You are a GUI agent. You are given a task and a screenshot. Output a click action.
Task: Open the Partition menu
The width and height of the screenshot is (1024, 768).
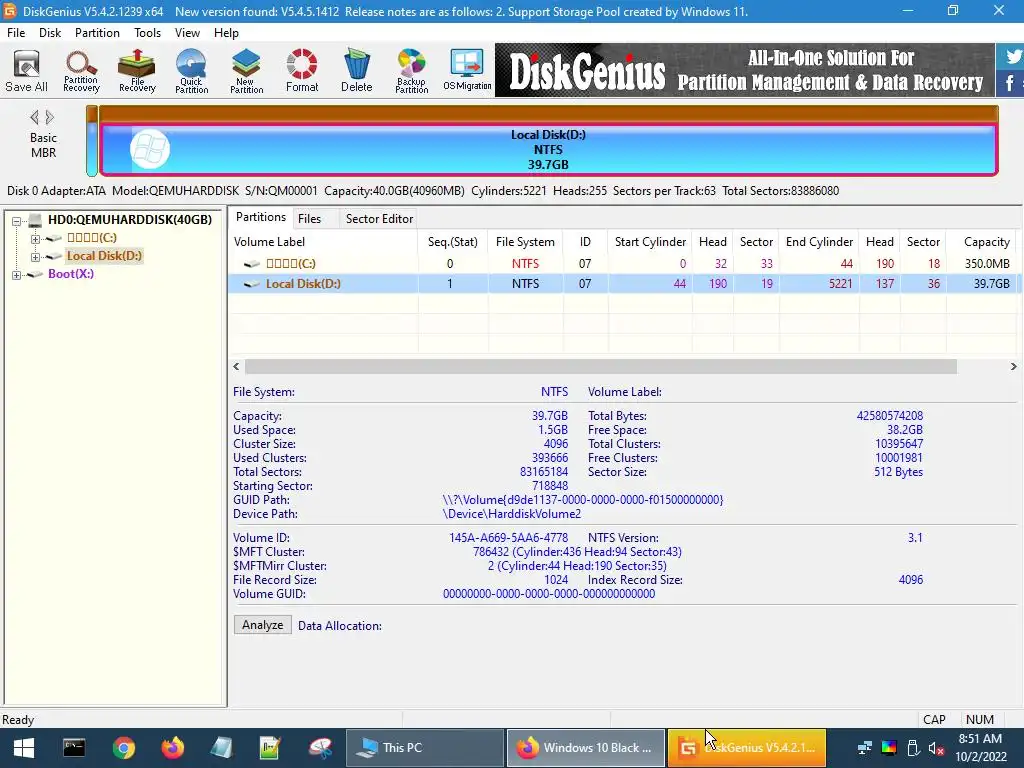click(x=97, y=33)
